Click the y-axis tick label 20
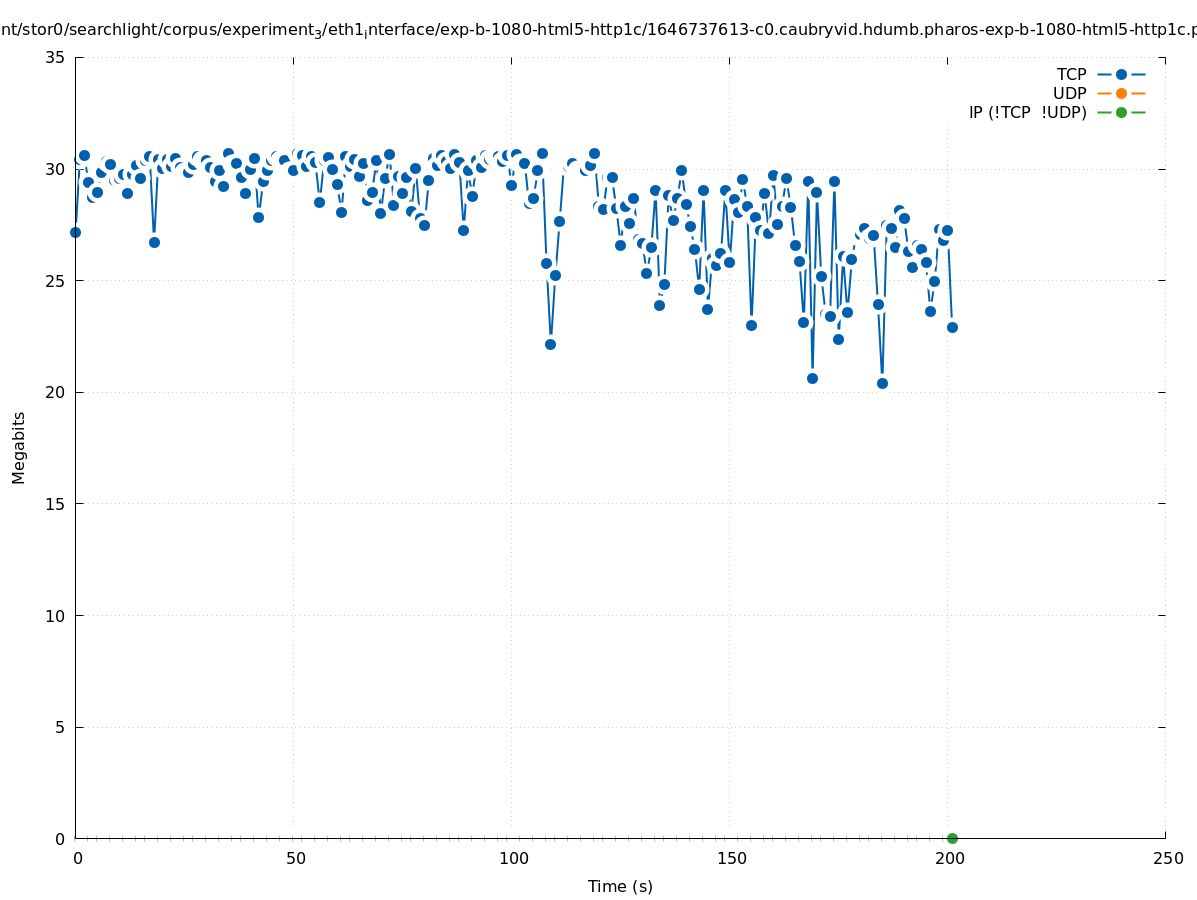Screen dimensions: 1197x900 click(55, 392)
